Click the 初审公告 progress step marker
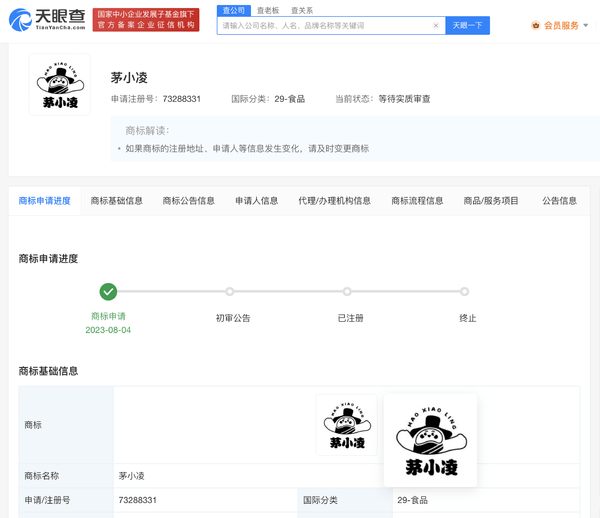This screenshot has width=600, height=518. (230, 292)
